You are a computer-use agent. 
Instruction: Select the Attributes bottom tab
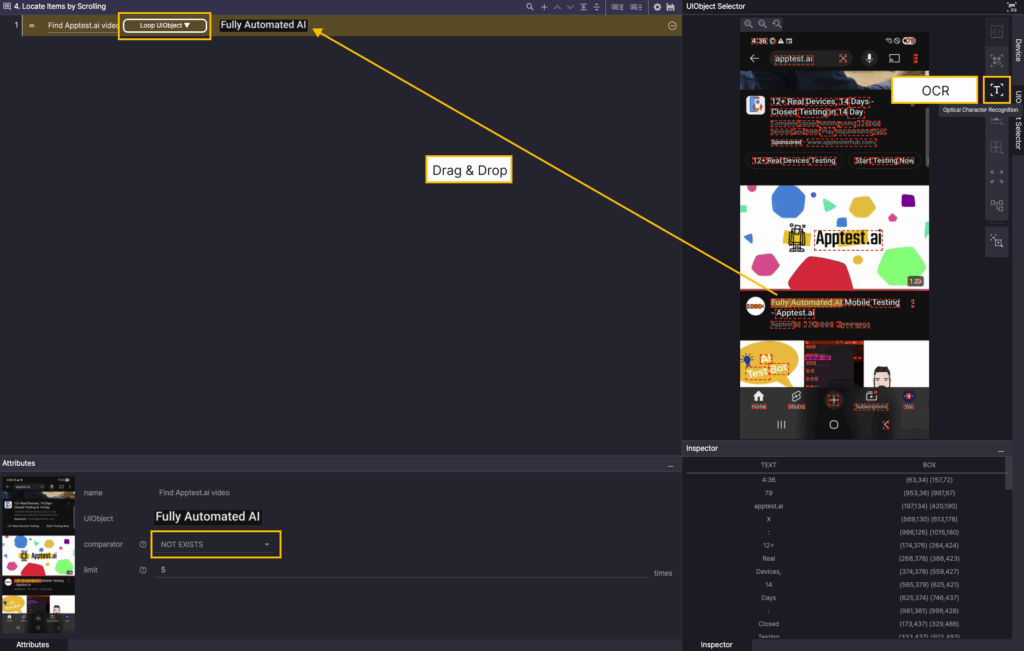33,645
